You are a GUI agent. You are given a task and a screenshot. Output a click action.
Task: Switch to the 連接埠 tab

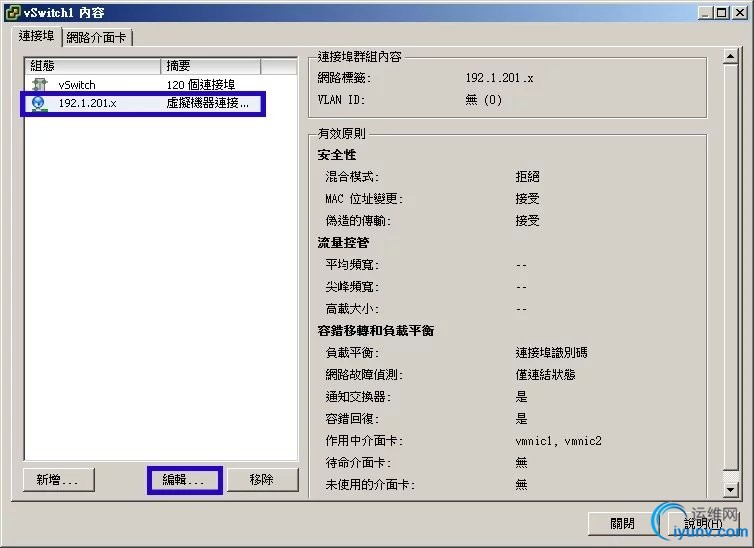[x=36, y=36]
